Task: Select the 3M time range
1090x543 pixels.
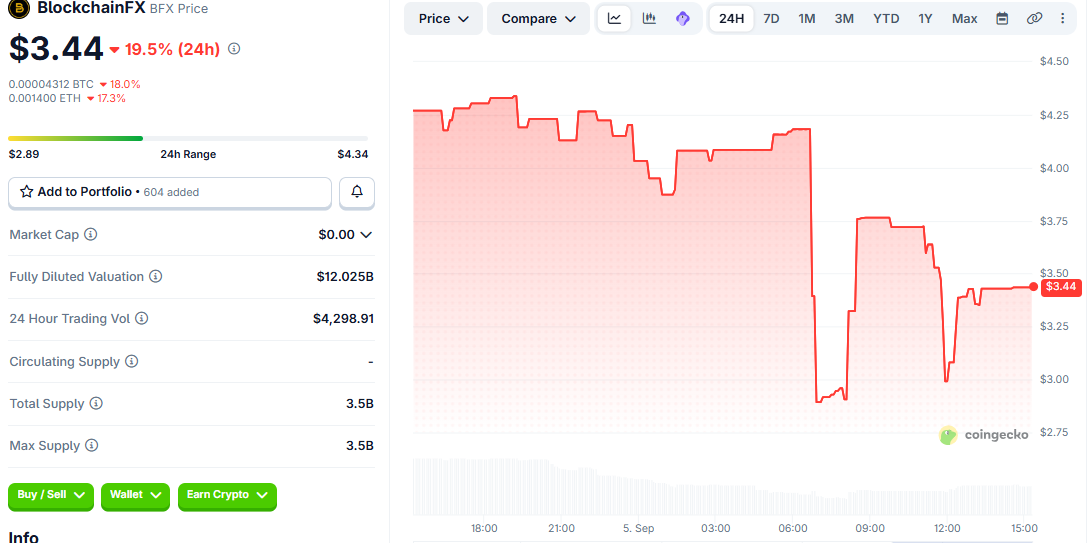Action: (844, 19)
